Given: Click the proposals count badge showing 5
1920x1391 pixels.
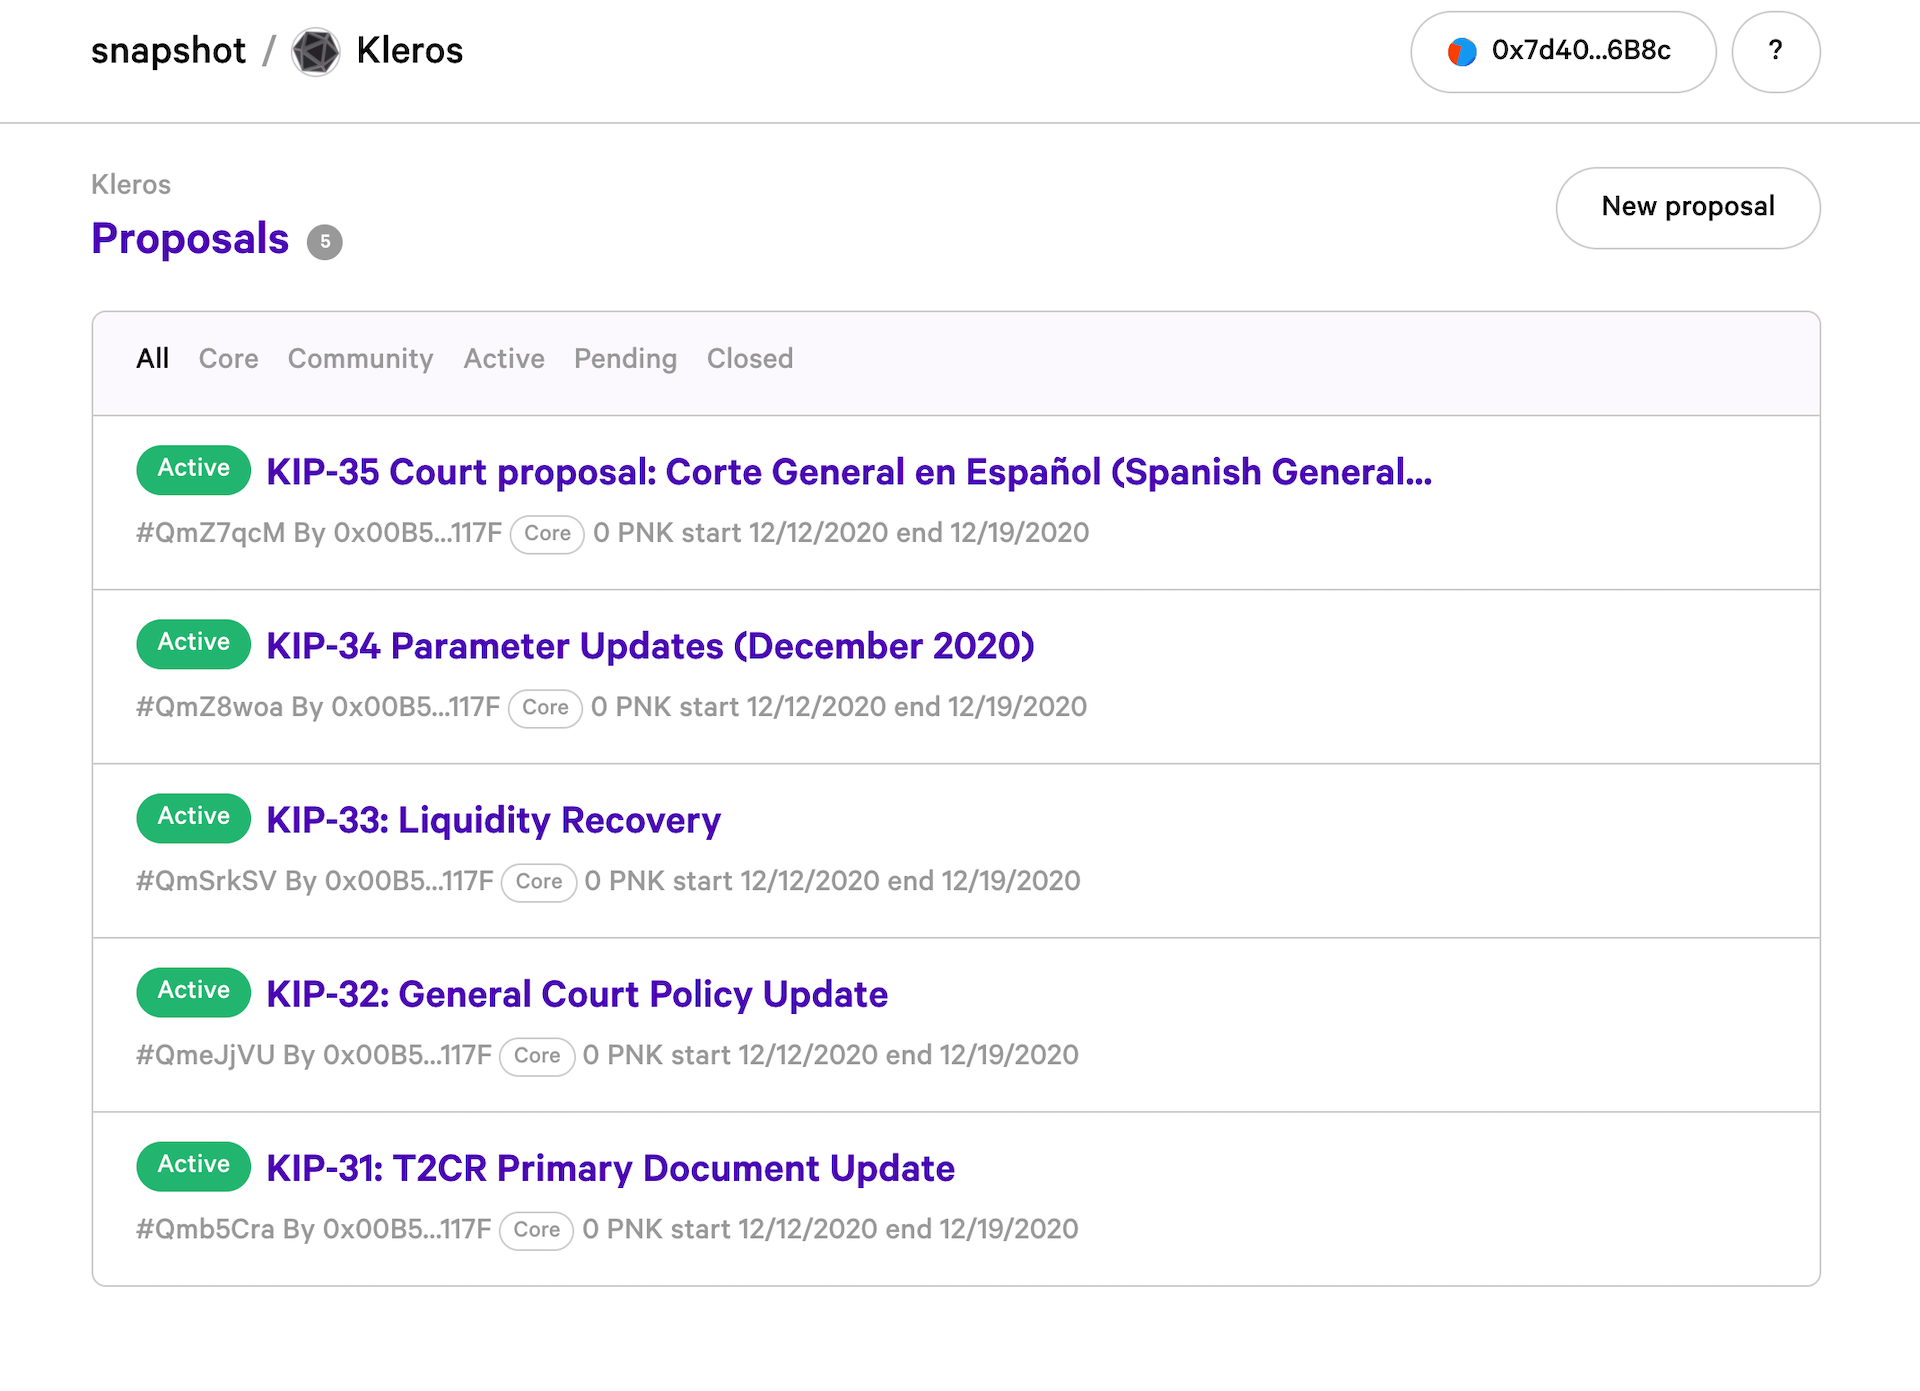Looking at the screenshot, I should pyautogui.click(x=324, y=242).
